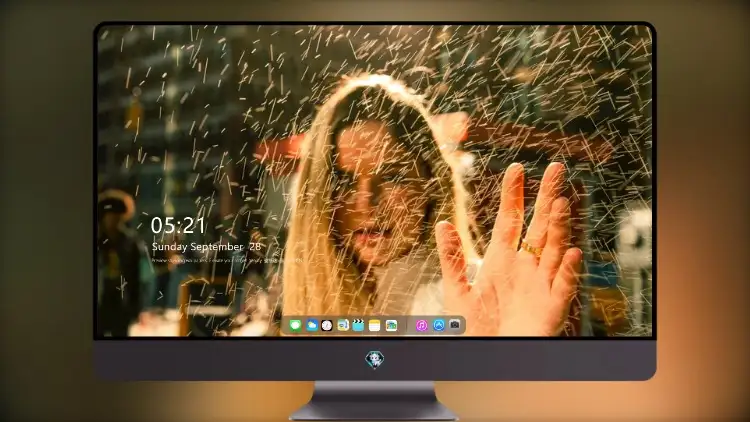Open the Camera app in the dock
The height and width of the screenshot is (422, 750).
455,325
